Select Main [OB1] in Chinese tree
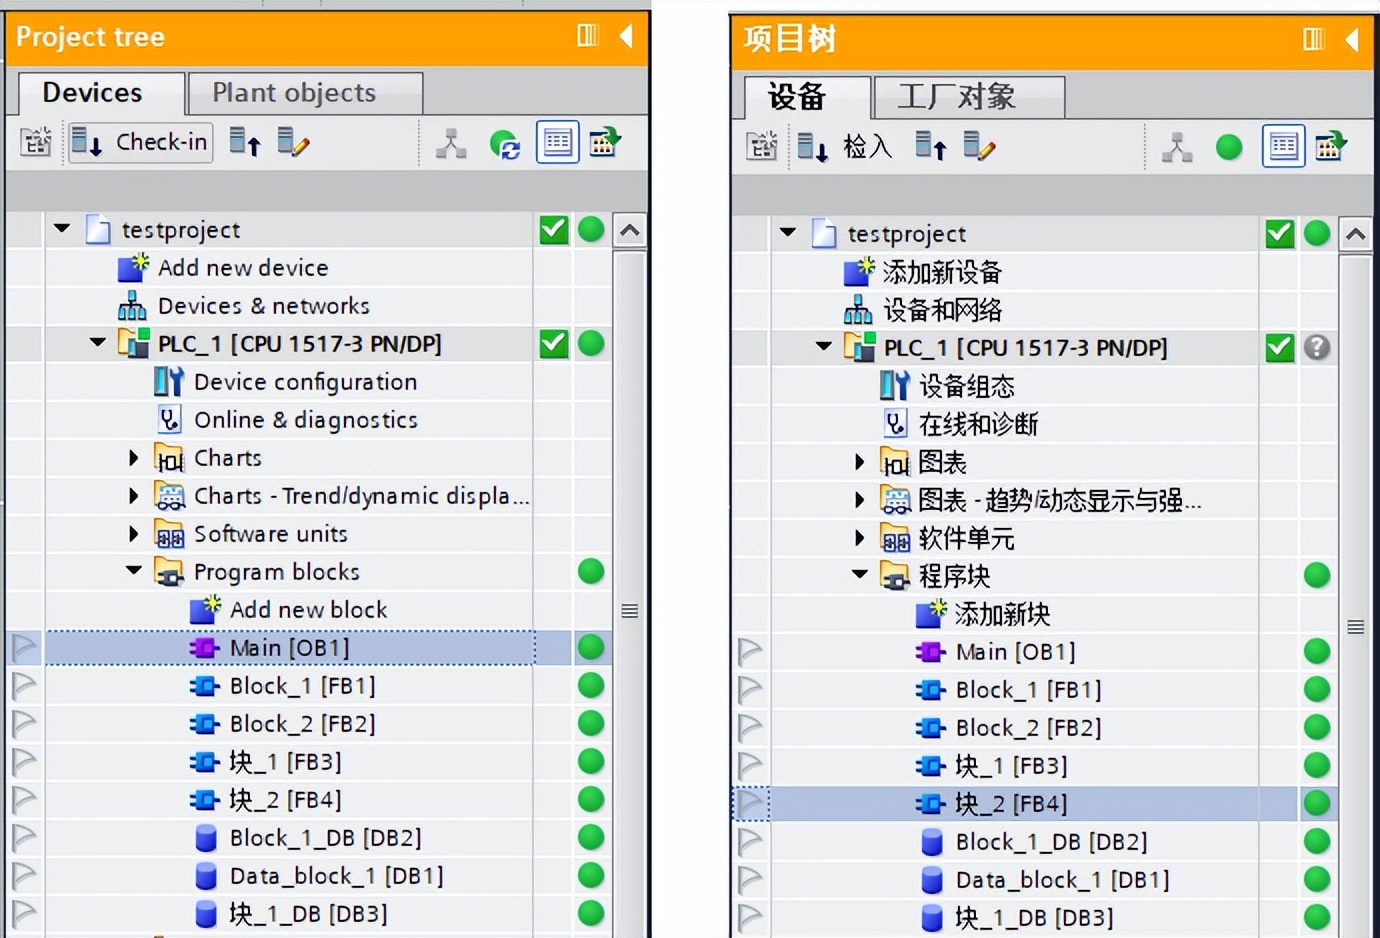 pos(1016,652)
